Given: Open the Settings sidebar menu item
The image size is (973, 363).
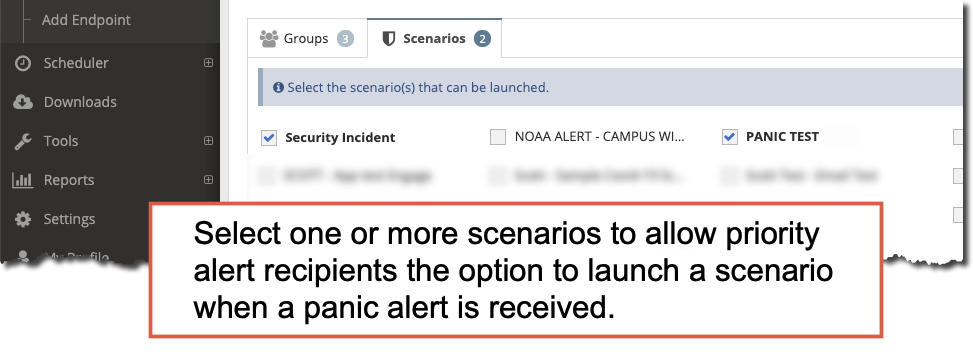Looking at the screenshot, I should pyautogui.click(x=70, y=219).
